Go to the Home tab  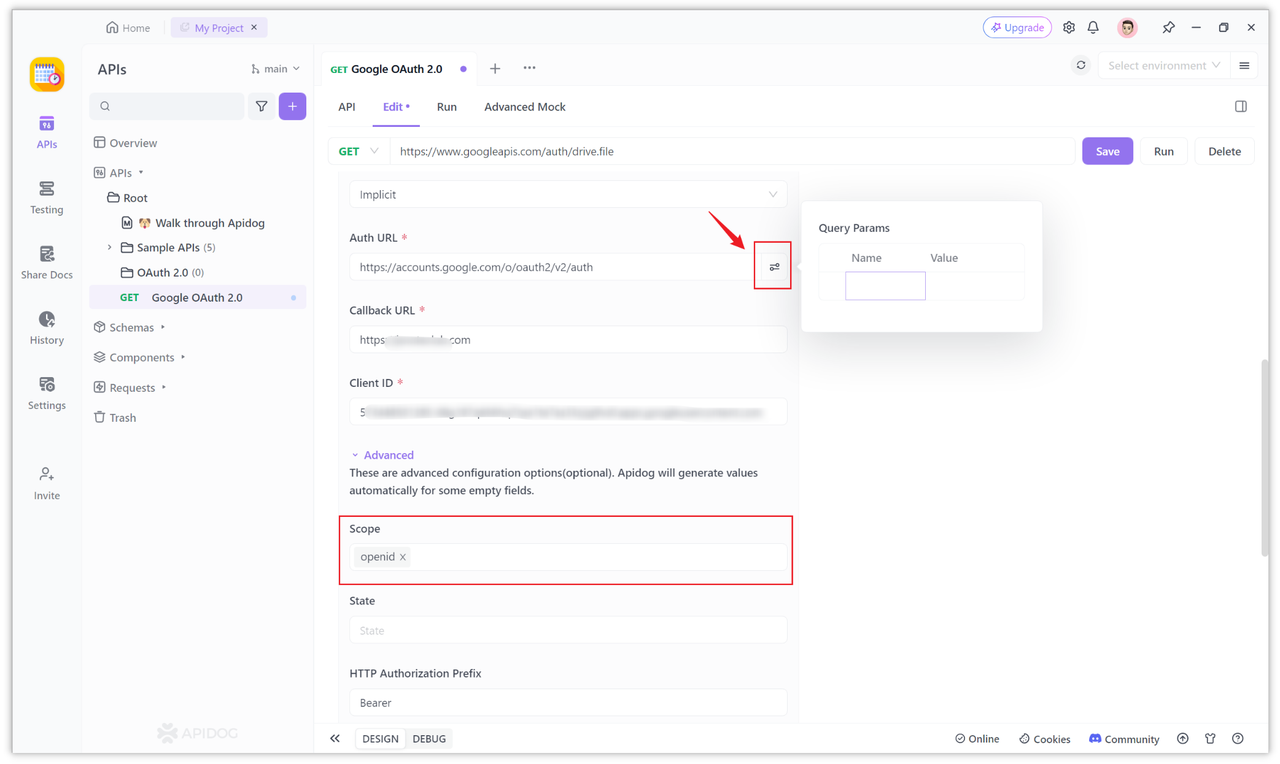128,28
